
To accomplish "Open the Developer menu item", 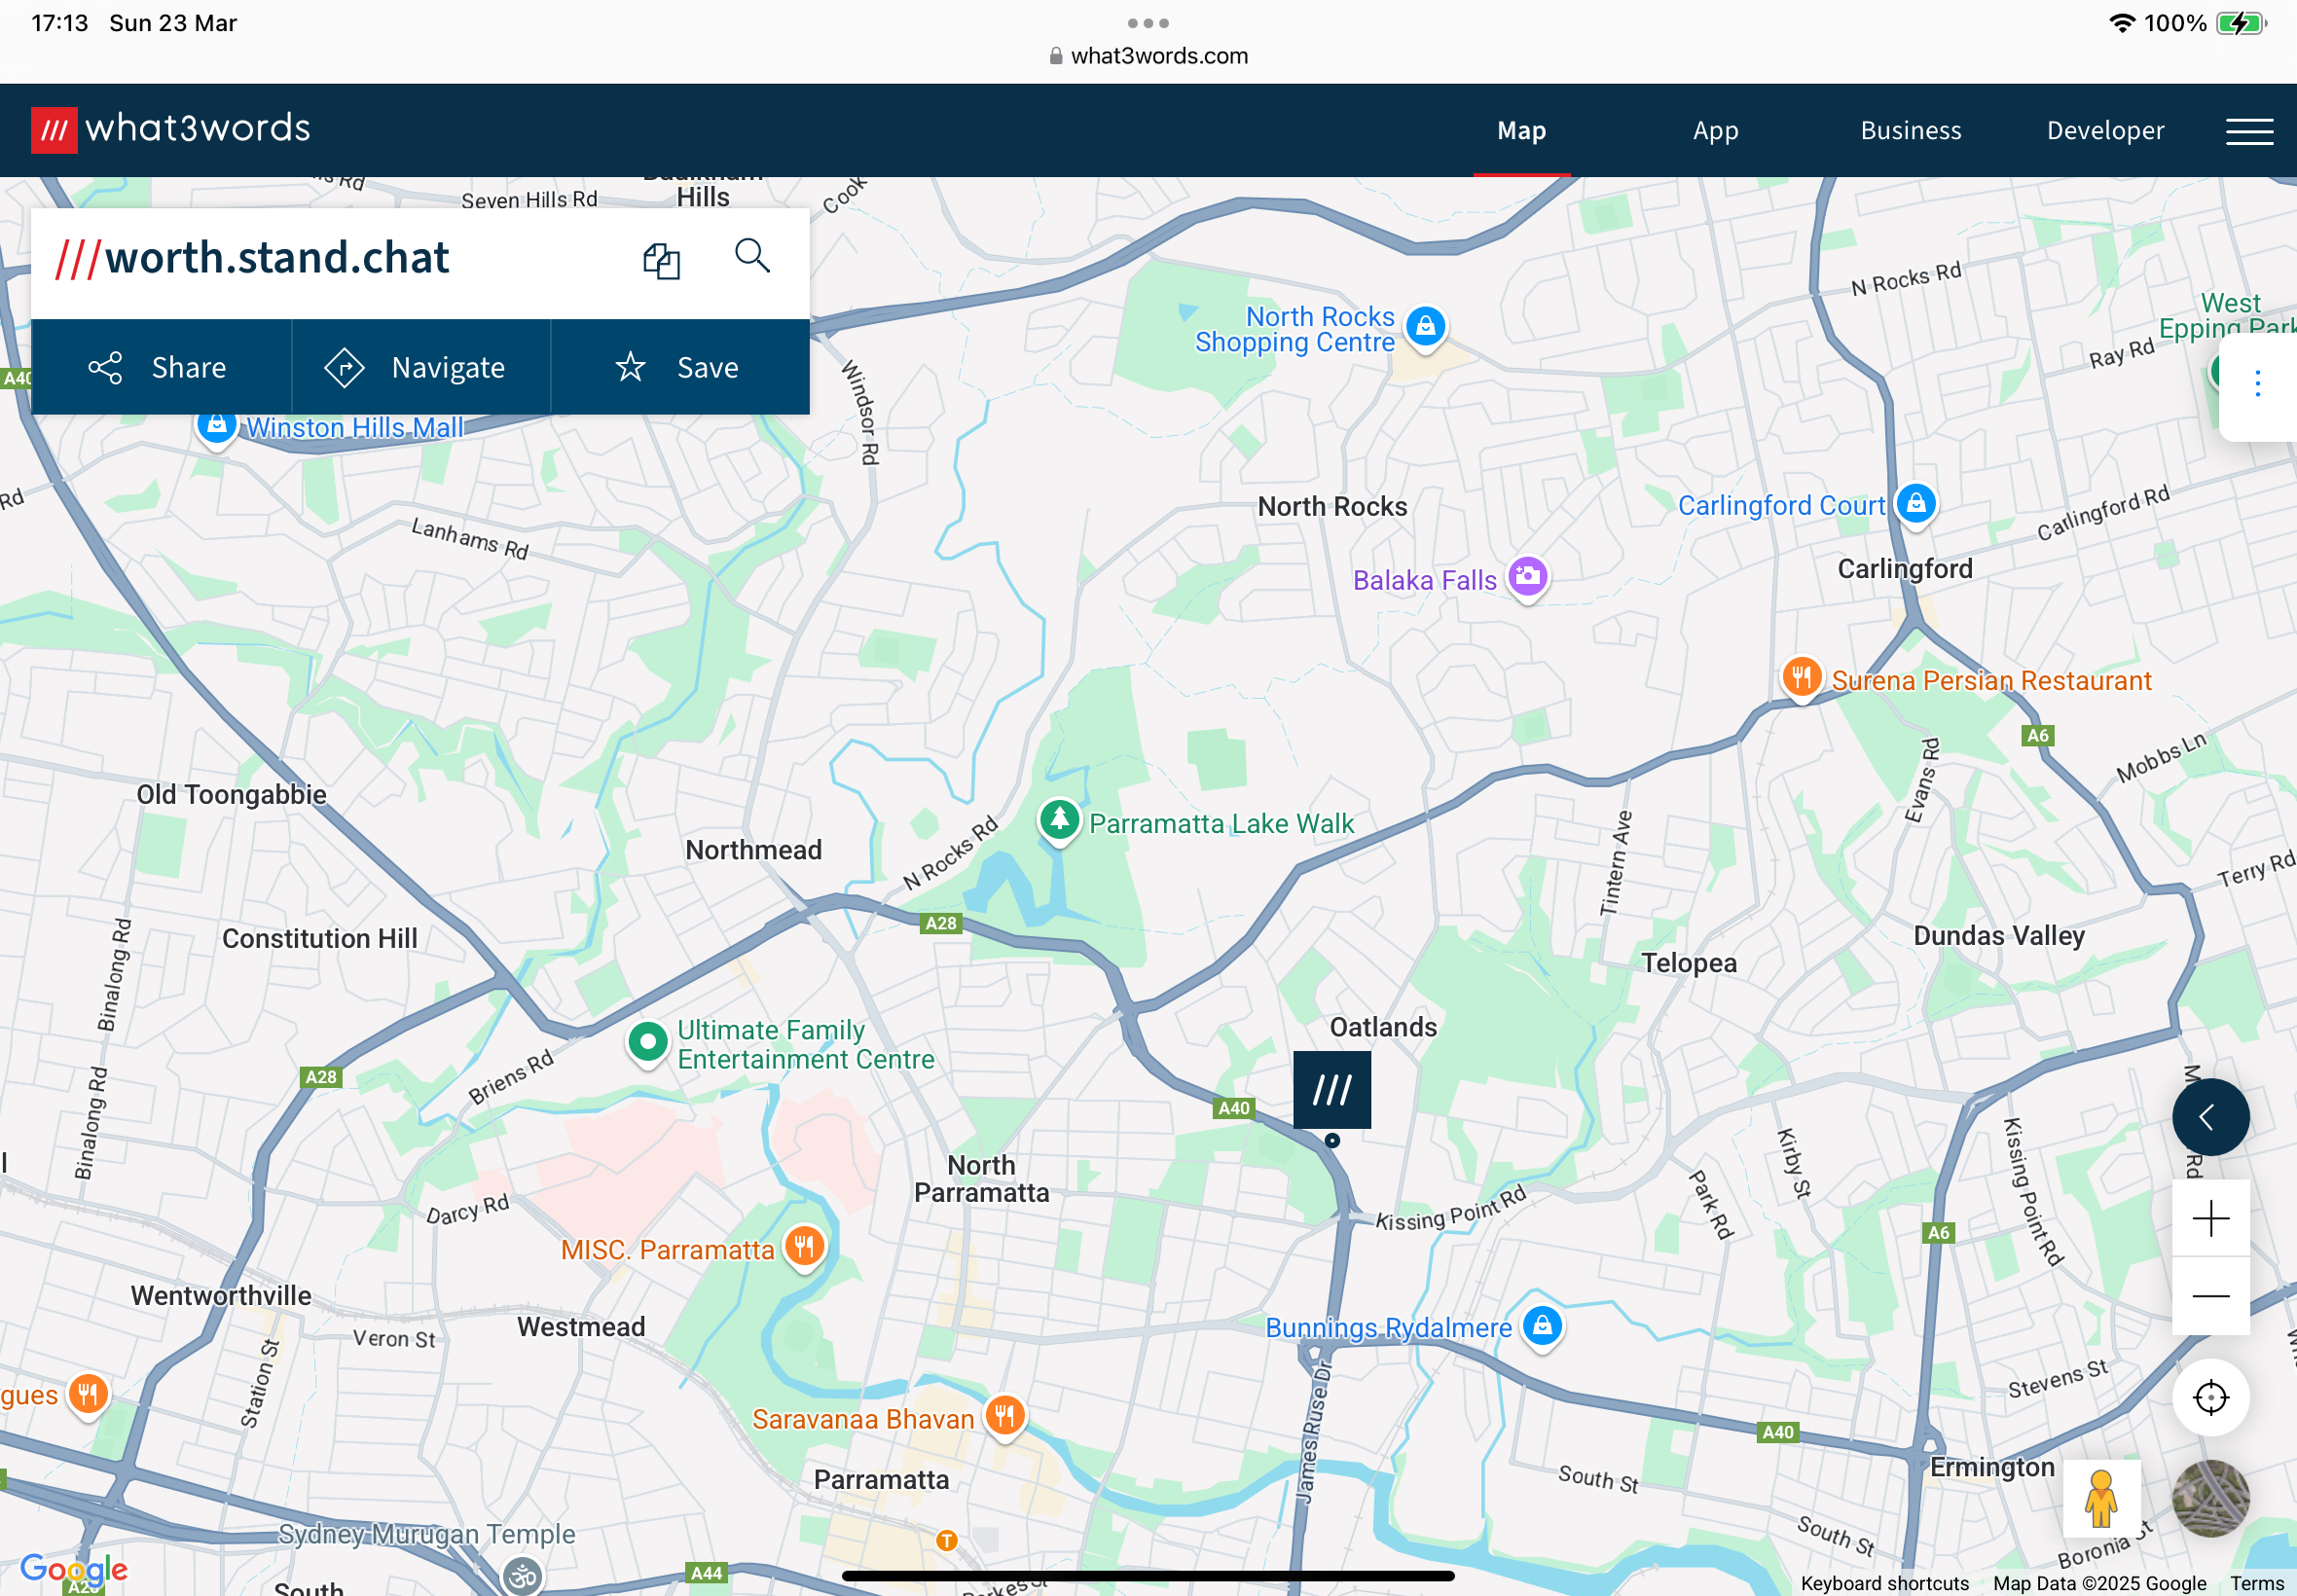I will (x=2105, y=131).
